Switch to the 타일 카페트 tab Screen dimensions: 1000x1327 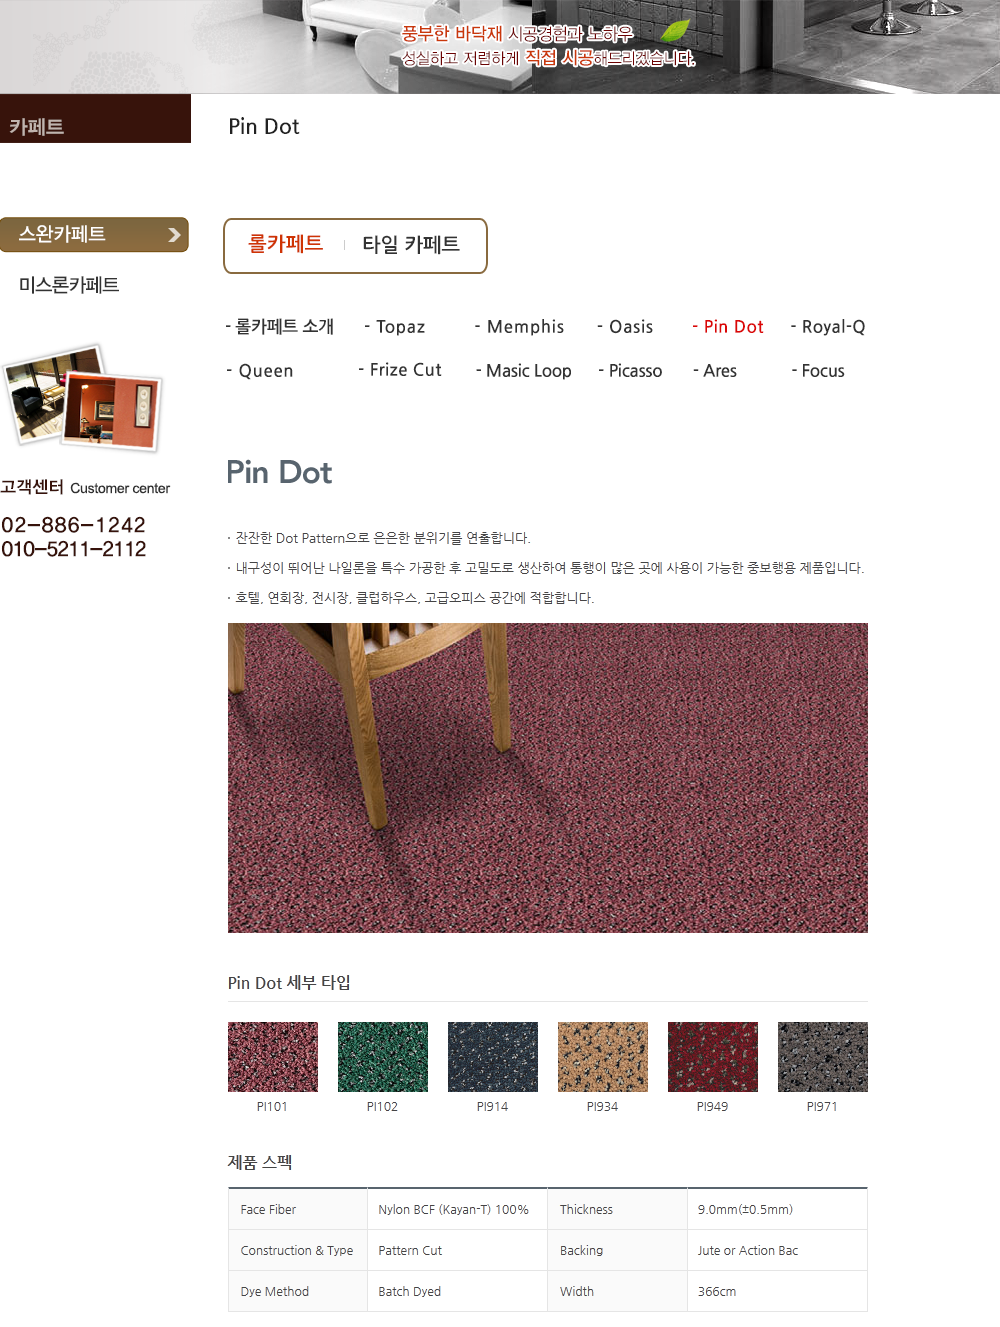point(411,244)
